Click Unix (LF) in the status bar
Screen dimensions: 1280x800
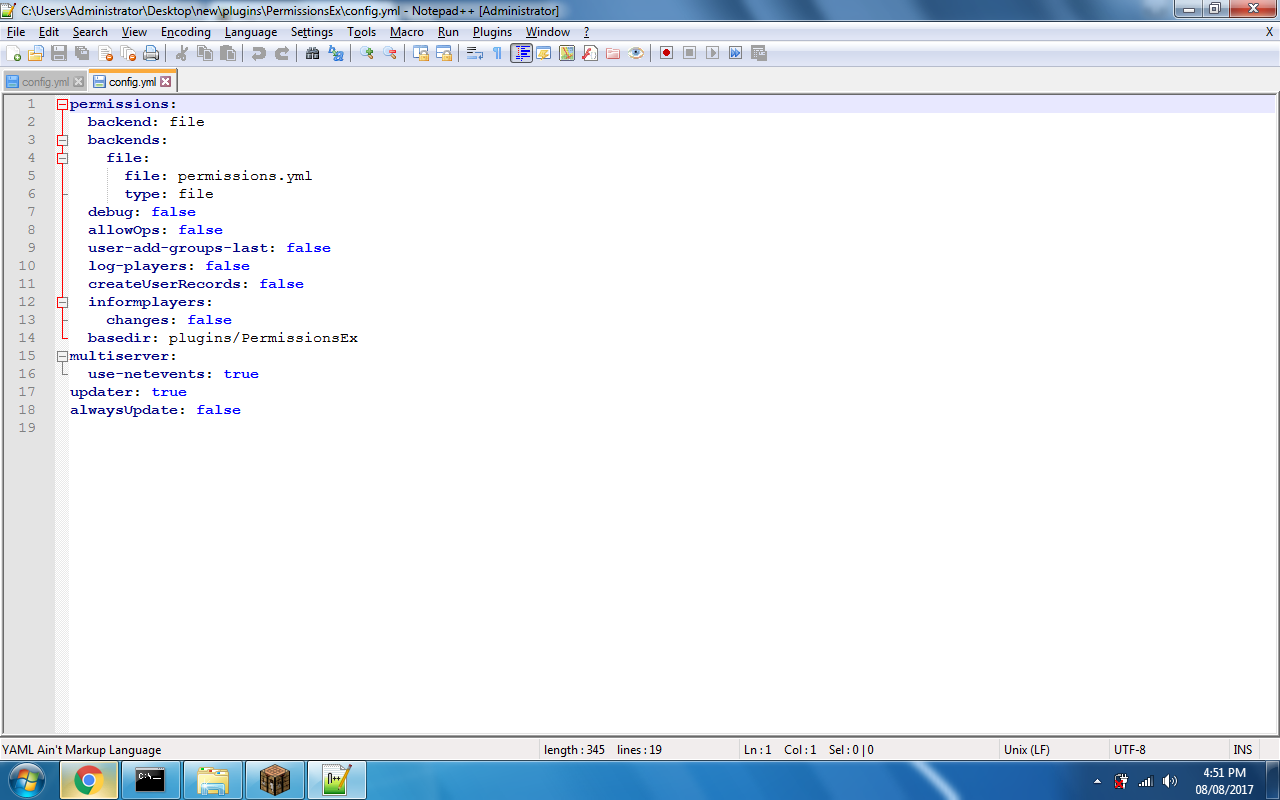1026,750
